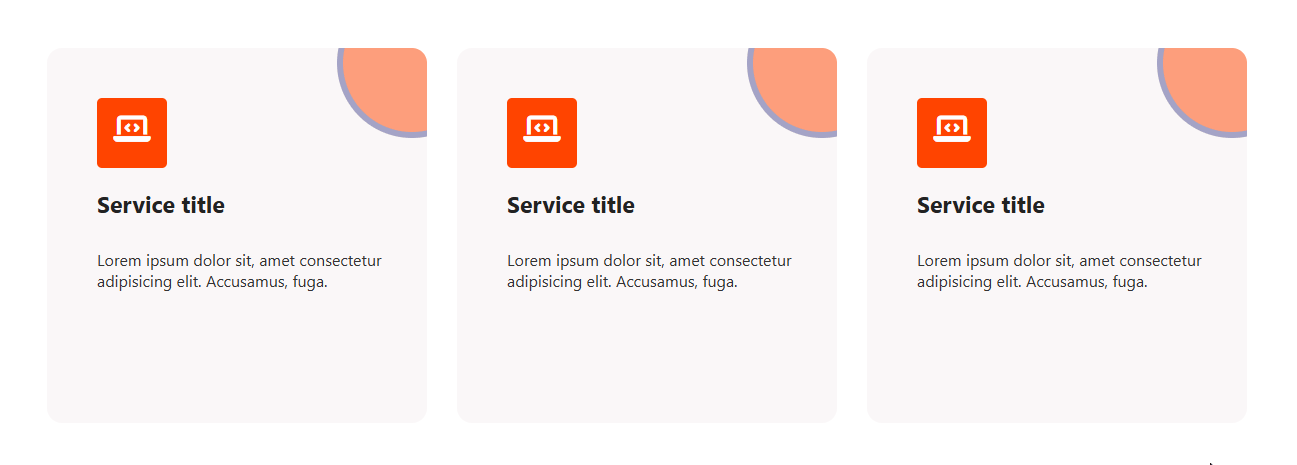Click "adipisicing elit. Accusamus, fuga." in the middle card
1297x465 pixels.
622,282
